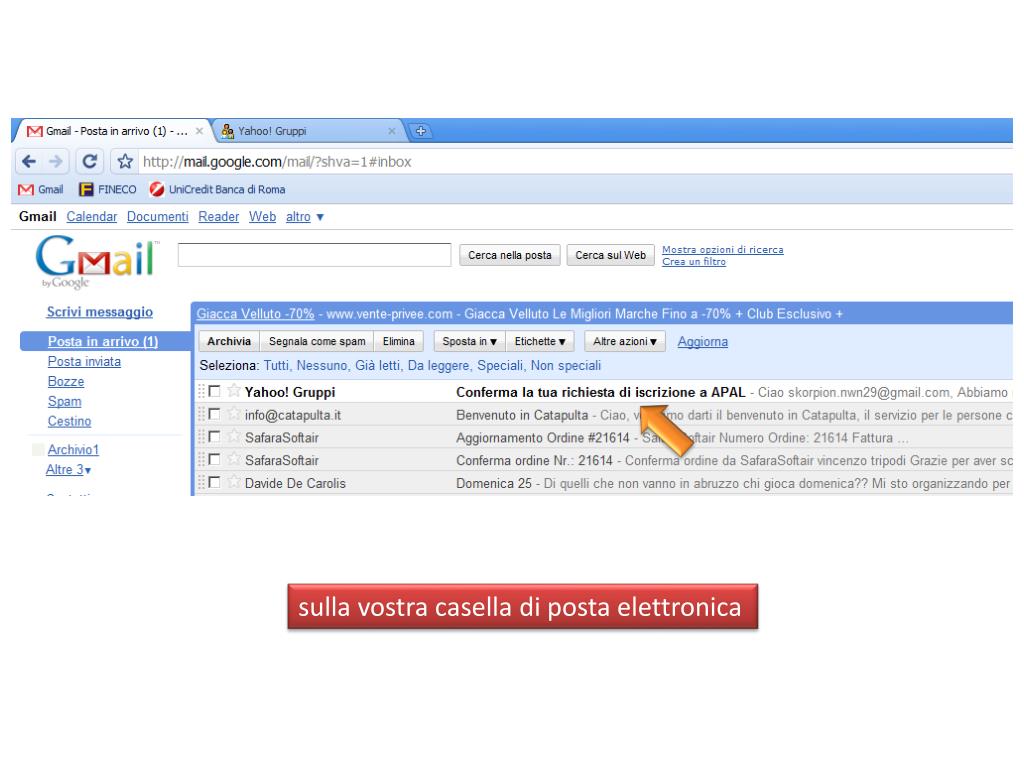
Task: Click the browser Back arrow
Action: (29, 161)
